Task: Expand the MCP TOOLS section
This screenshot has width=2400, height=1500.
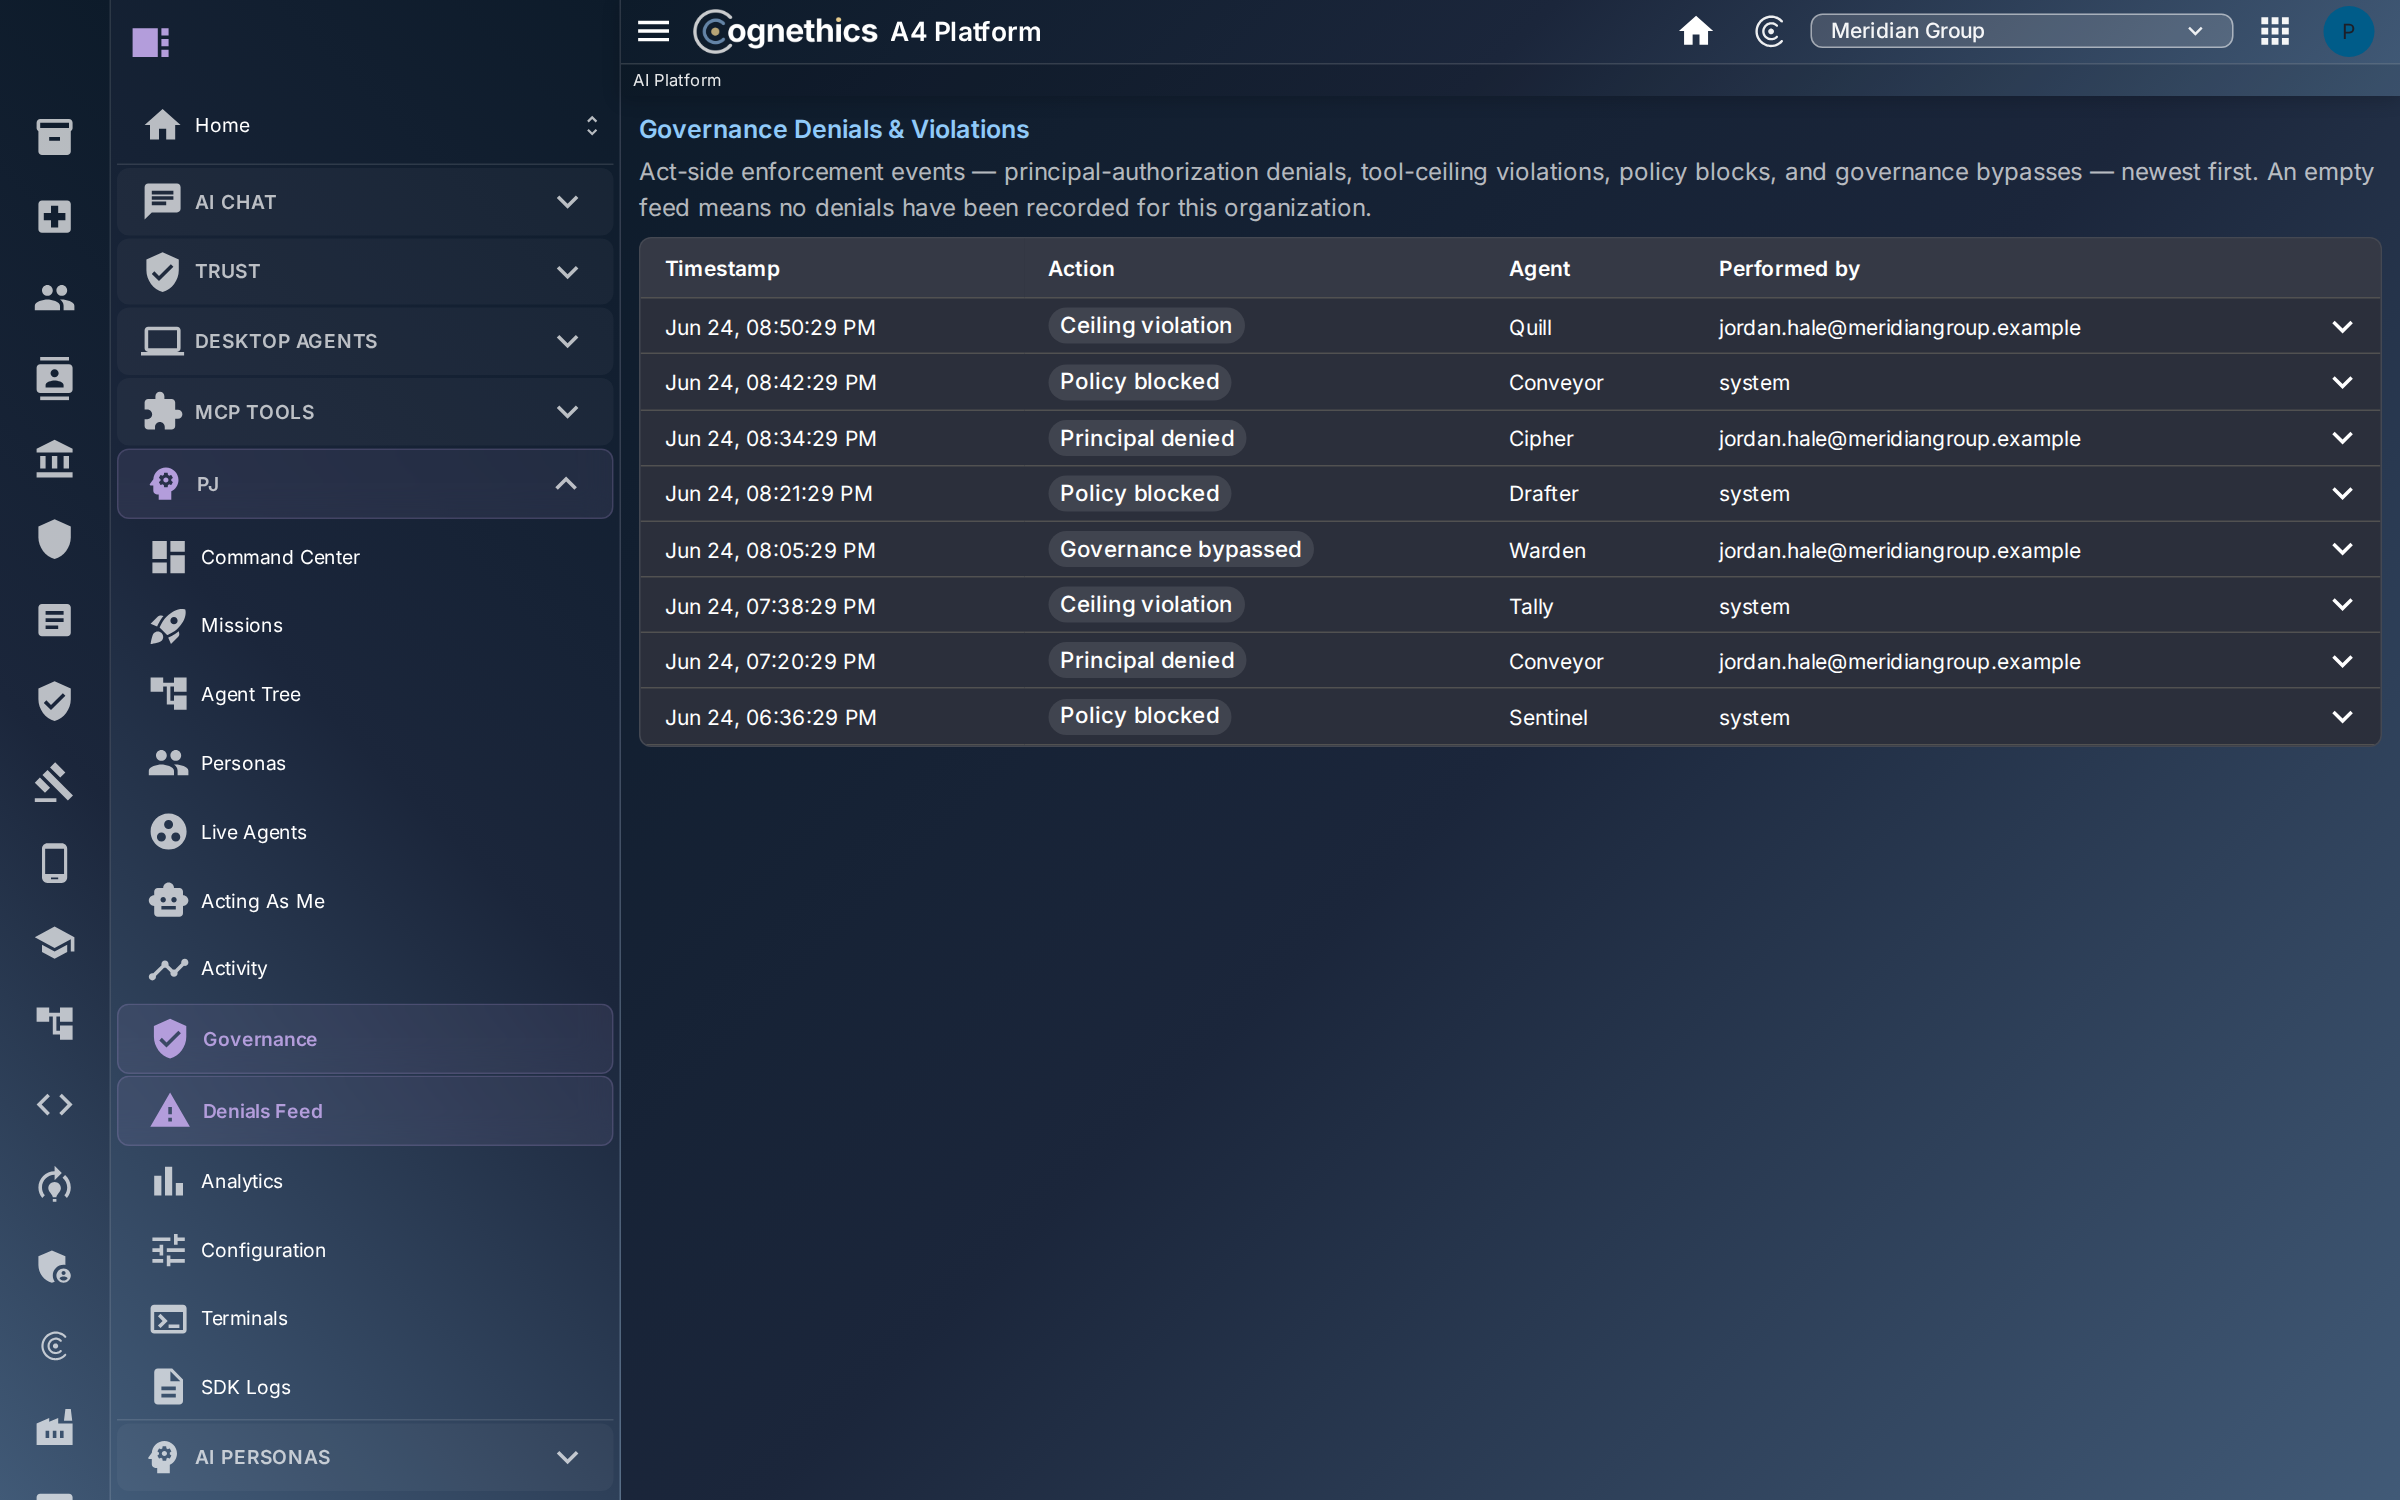Action: pos(365,411)
